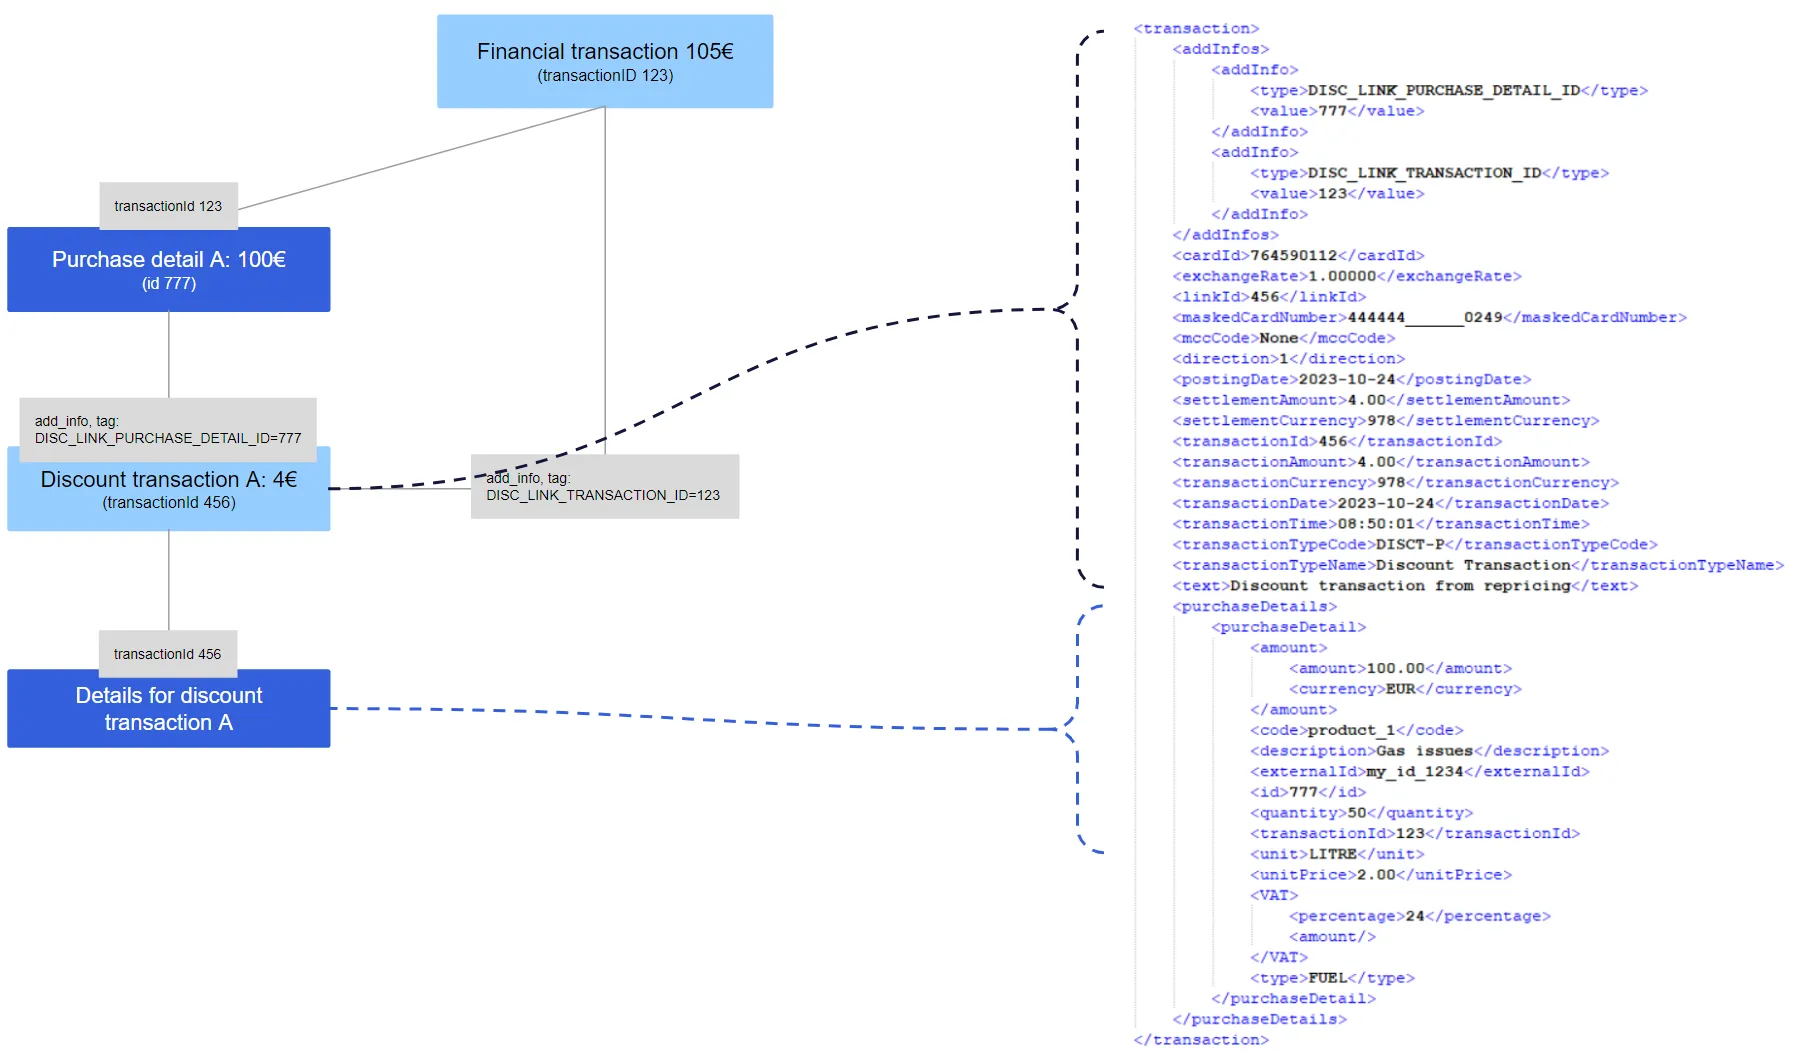Select the transactionId 123 connector label
Screen dimensions: 1811x1056
168,206
